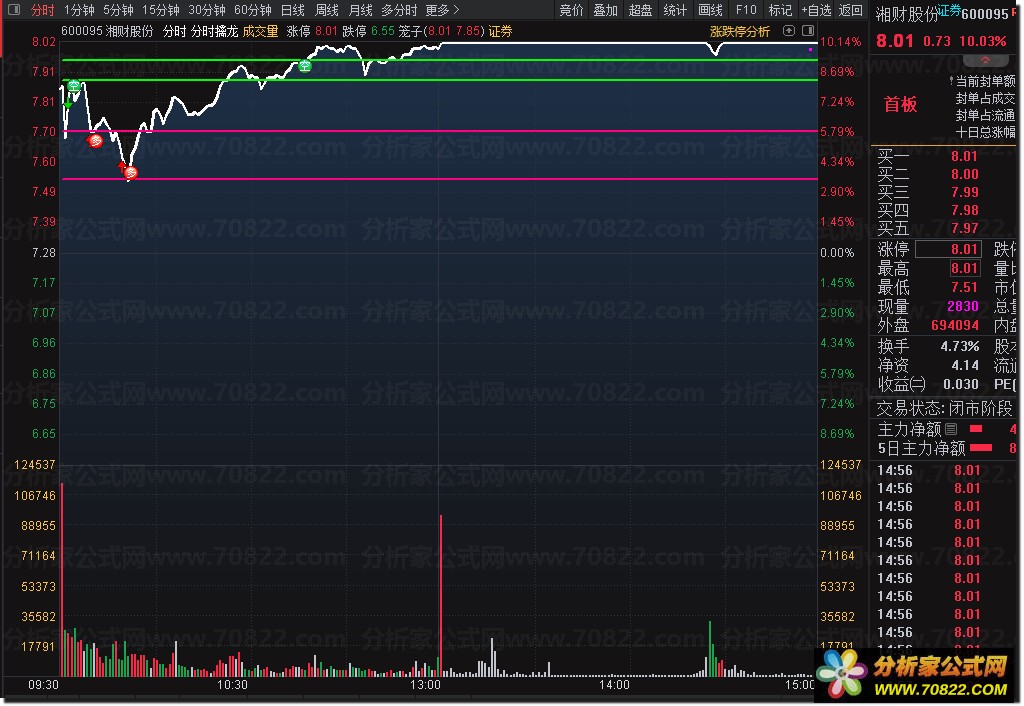Screen dimensions: 1024x706
Task: Click the 分时擒龙 indicator name
Action: pos(215,31)
